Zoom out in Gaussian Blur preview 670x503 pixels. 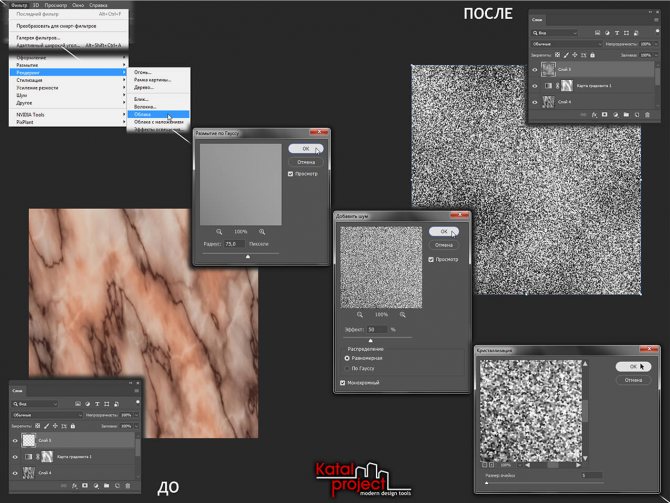click(219, 230)
